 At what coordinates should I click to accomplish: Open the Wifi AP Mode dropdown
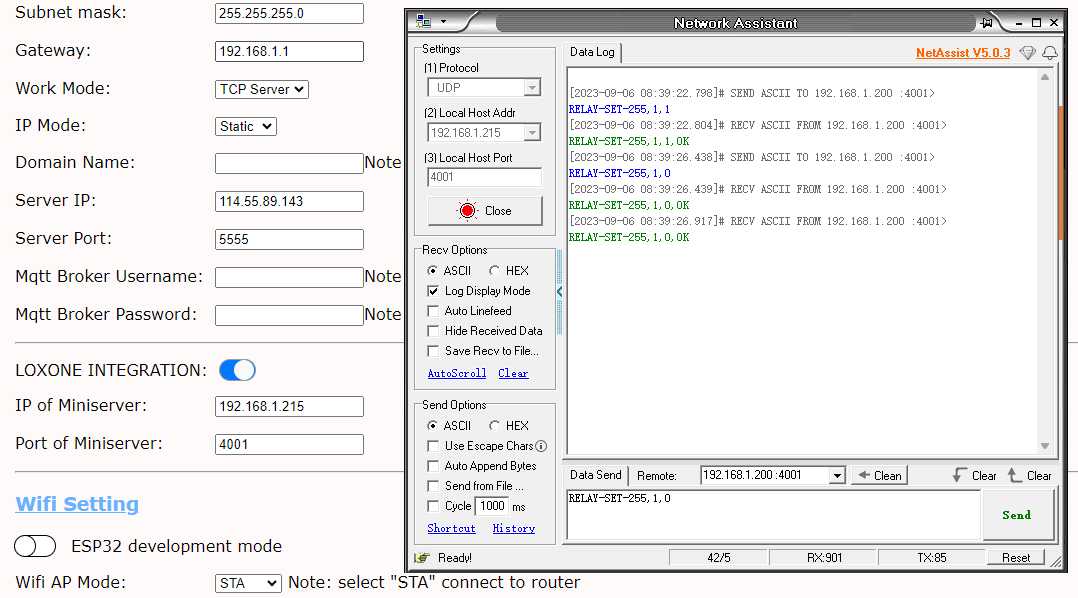tap(248, 583)
